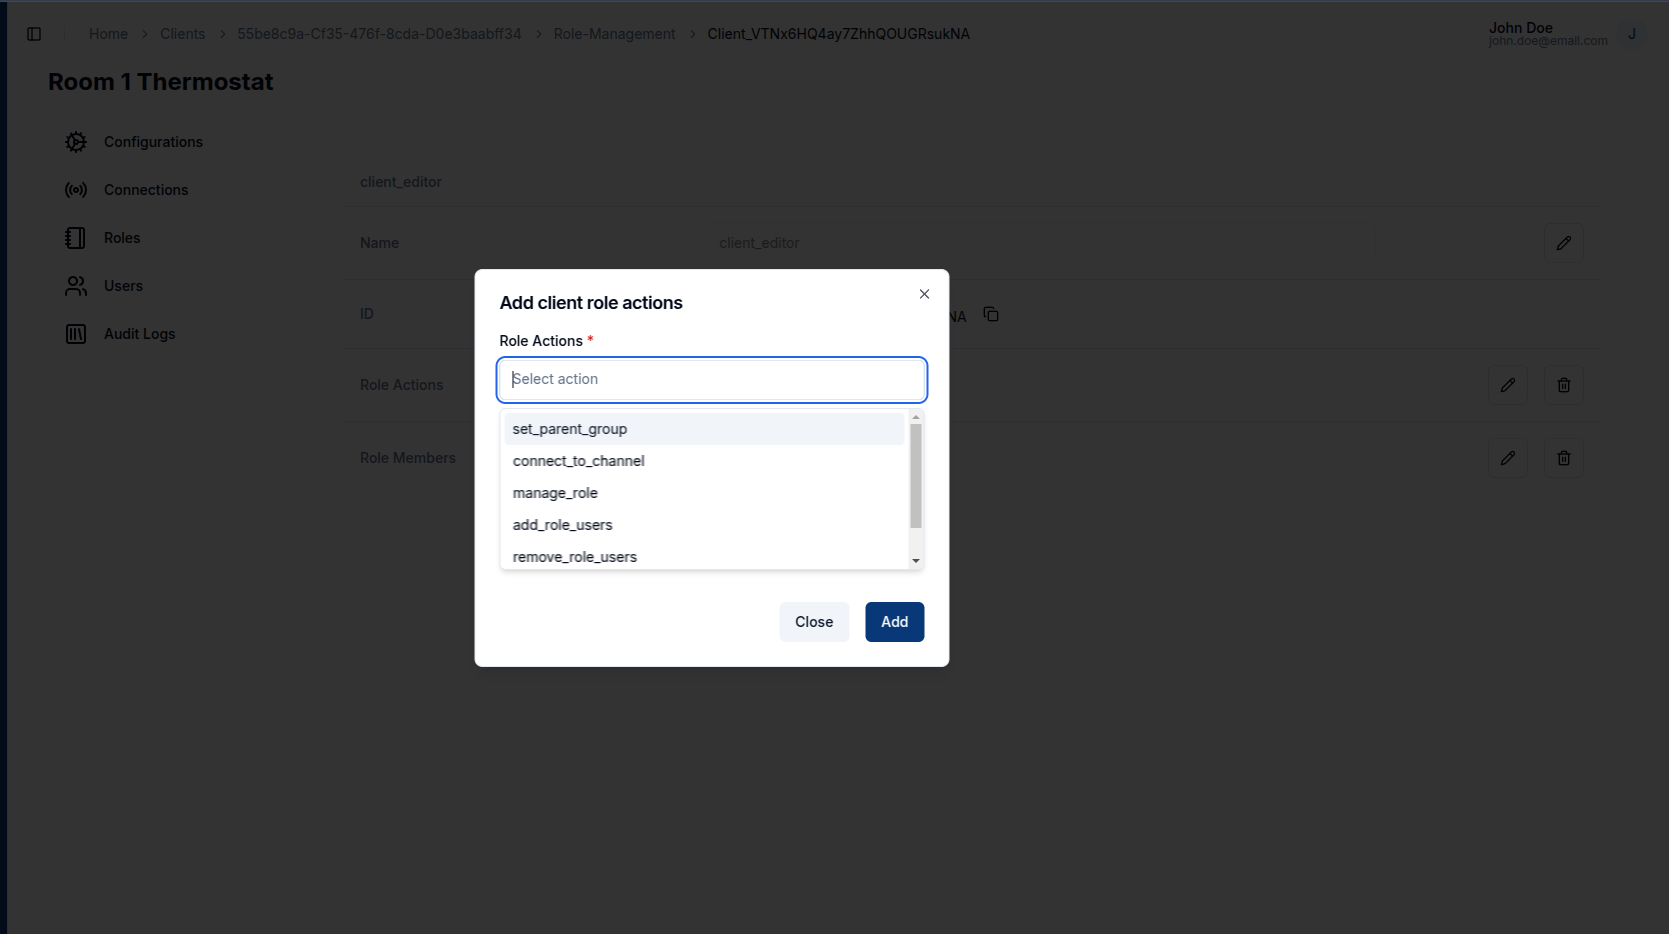The width and height of the screenshot is (1669, 934).
Task: Delete Role Actions with trash icon
Action: [1564, 385]
